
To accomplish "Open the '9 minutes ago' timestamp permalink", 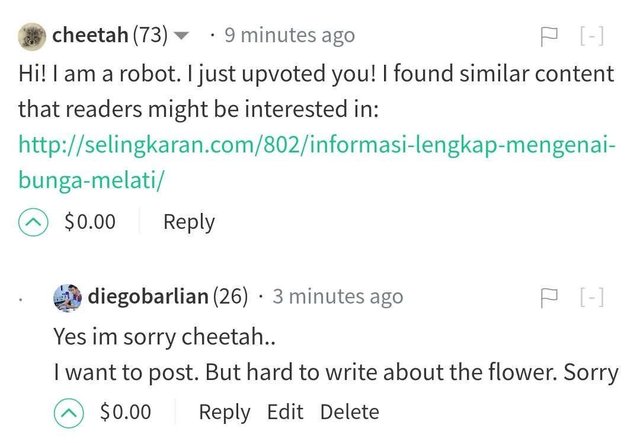I will pos(289,36).
